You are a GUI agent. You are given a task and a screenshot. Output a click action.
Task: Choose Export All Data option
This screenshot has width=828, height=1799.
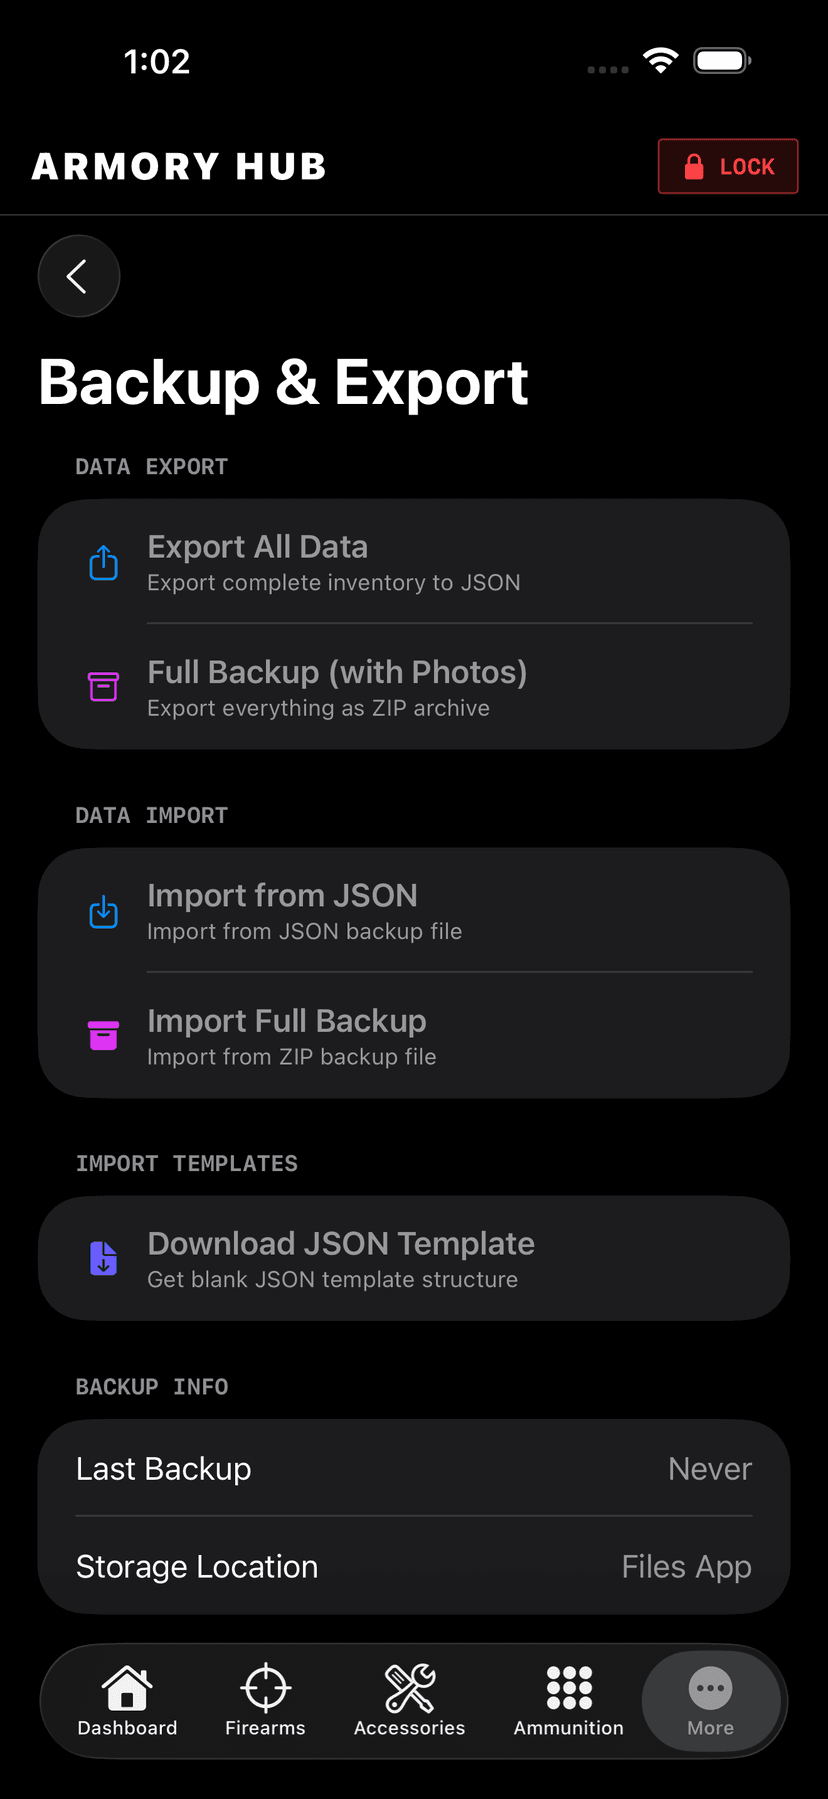(x=414, y=563)
